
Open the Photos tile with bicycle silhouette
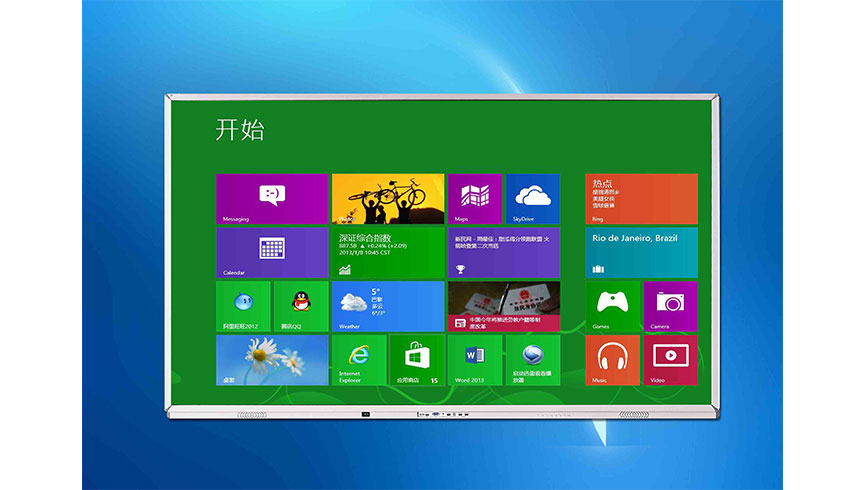388,199
